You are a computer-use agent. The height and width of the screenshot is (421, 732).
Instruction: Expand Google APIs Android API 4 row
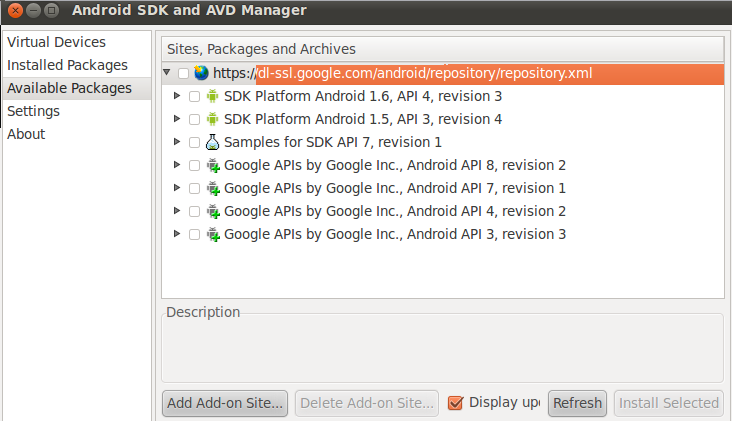[176, 210]
